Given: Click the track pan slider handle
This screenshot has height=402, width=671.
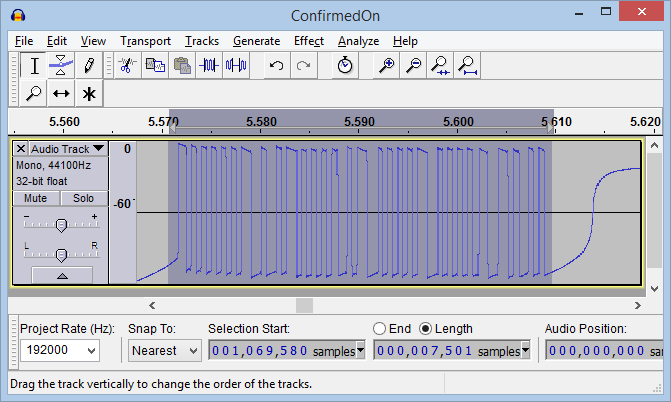Looking at the screenshot, I should pos(61,255).
